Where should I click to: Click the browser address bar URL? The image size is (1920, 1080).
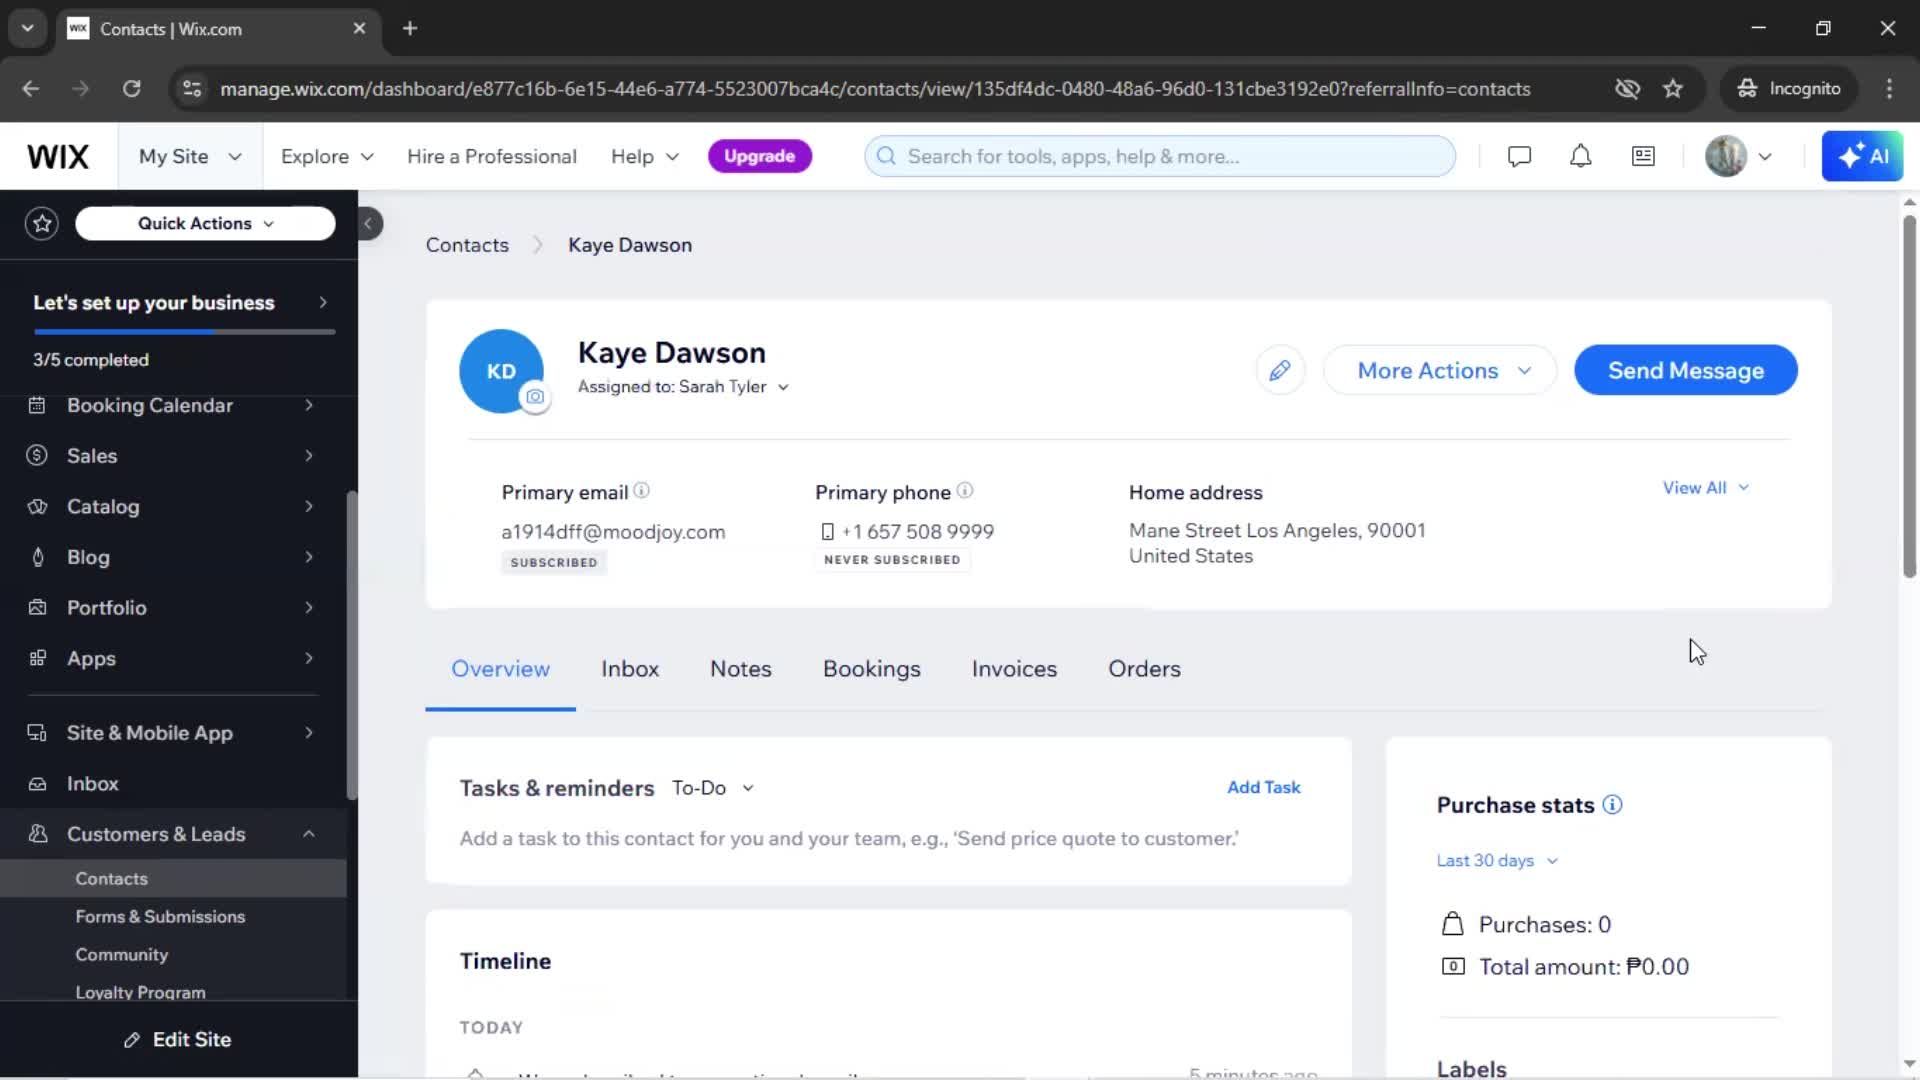875,89
